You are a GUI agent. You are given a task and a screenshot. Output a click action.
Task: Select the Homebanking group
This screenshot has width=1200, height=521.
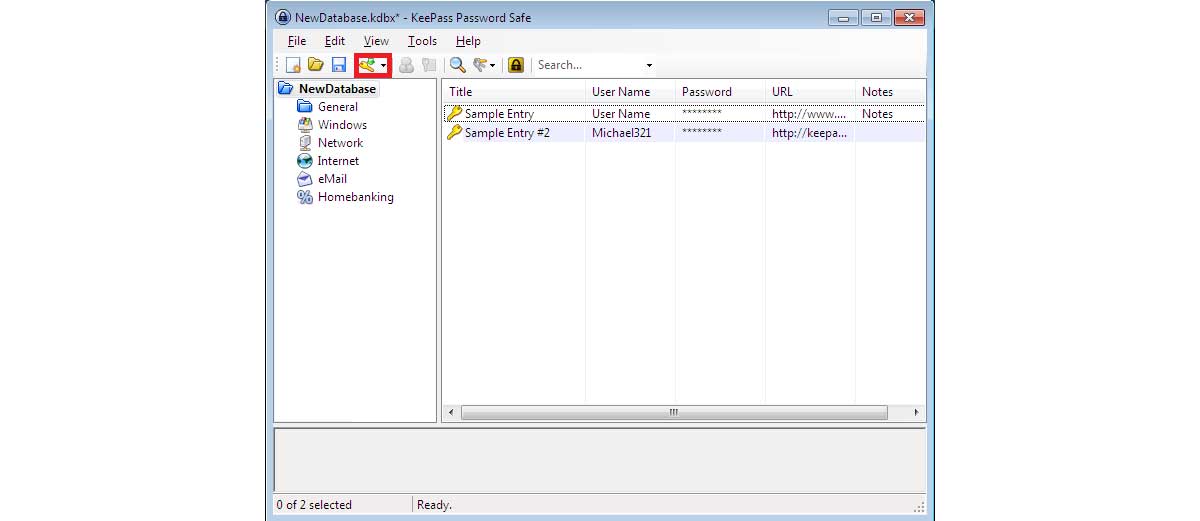coord(356,197)
